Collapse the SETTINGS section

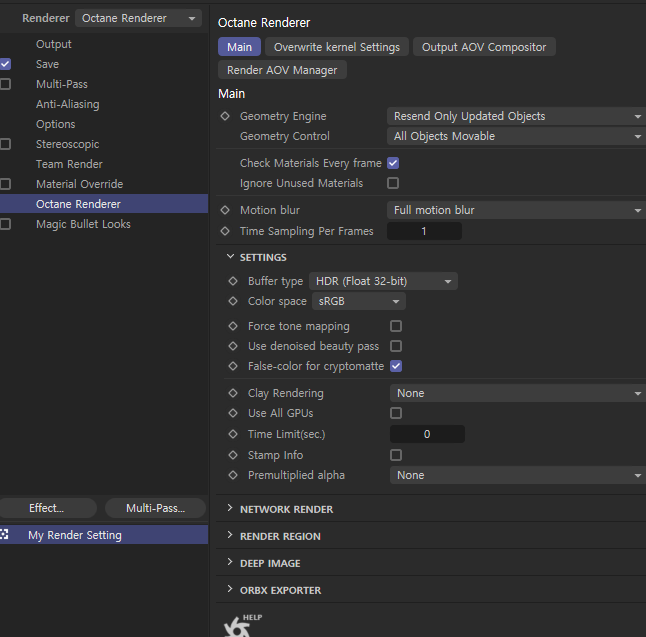pyautogui.click(x=230, y=257)
